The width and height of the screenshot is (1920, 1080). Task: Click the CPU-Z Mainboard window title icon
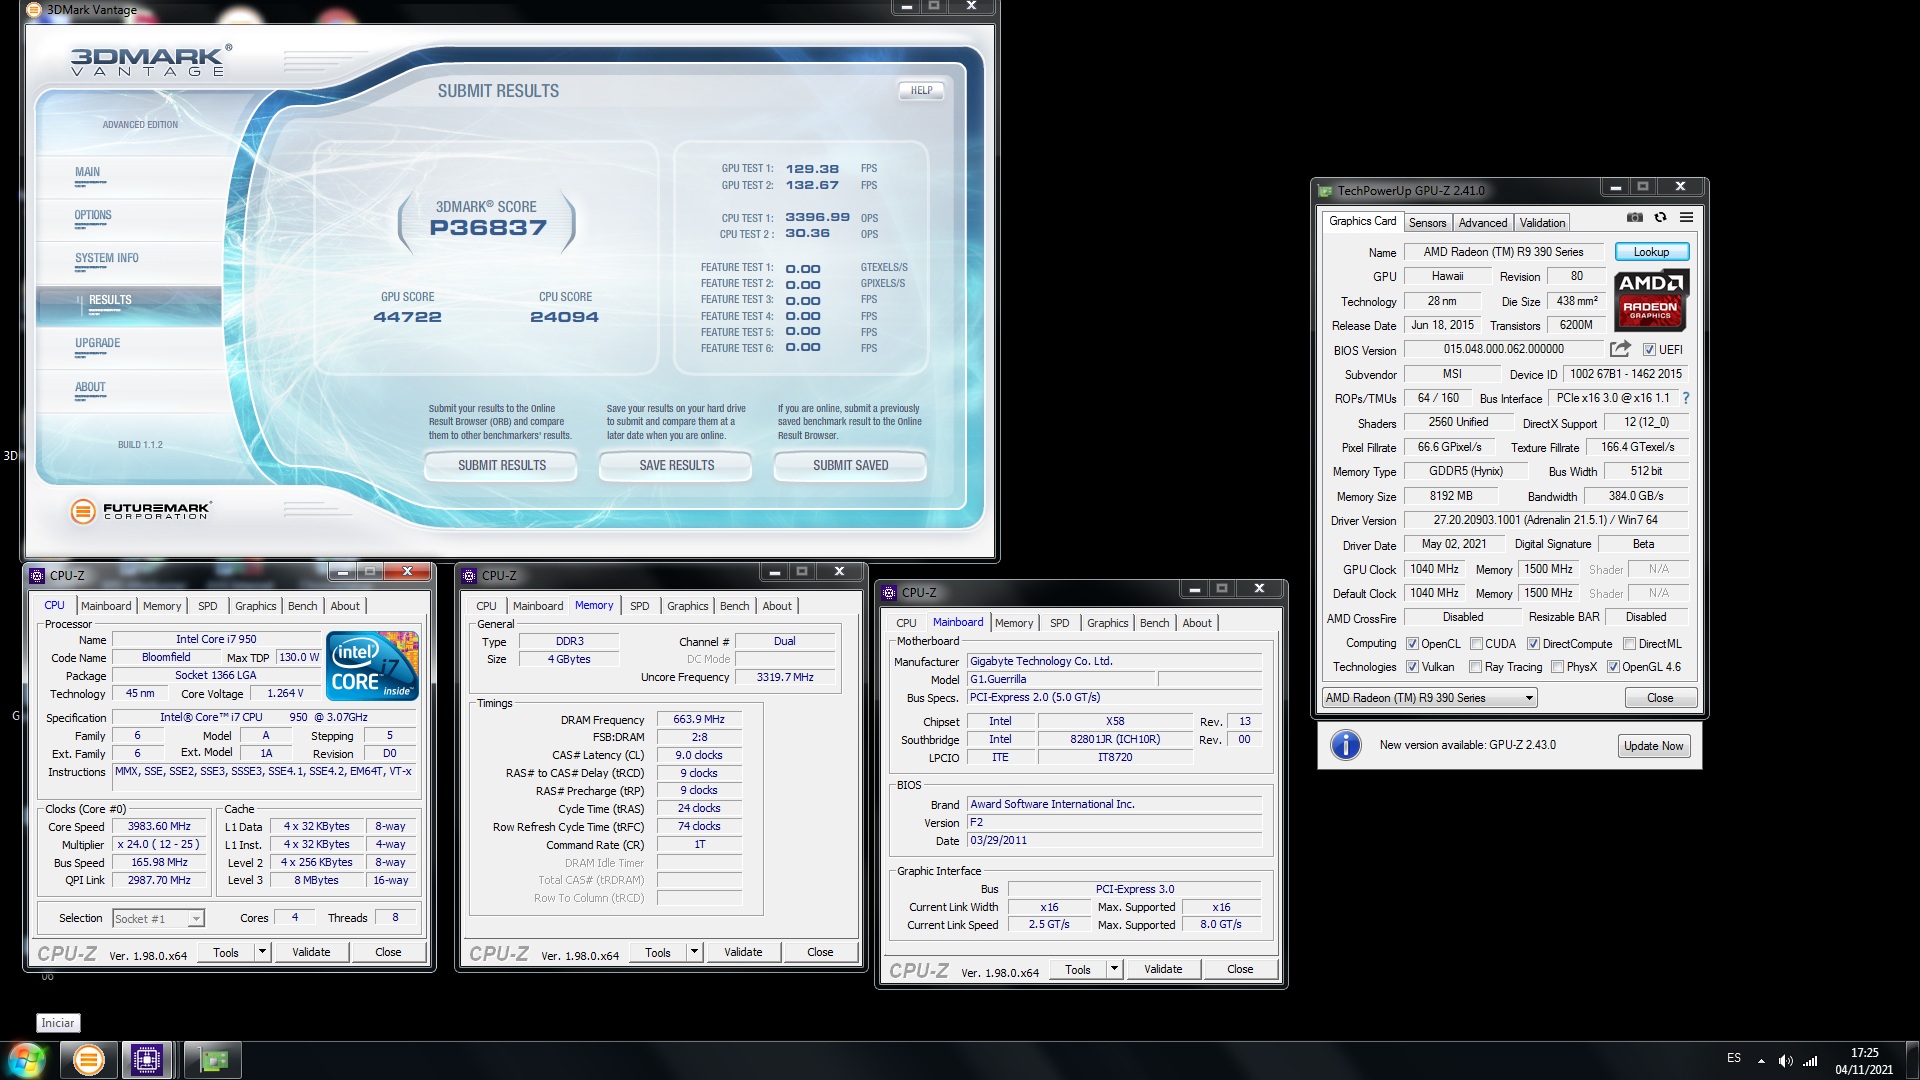click(x=889, y=593)
